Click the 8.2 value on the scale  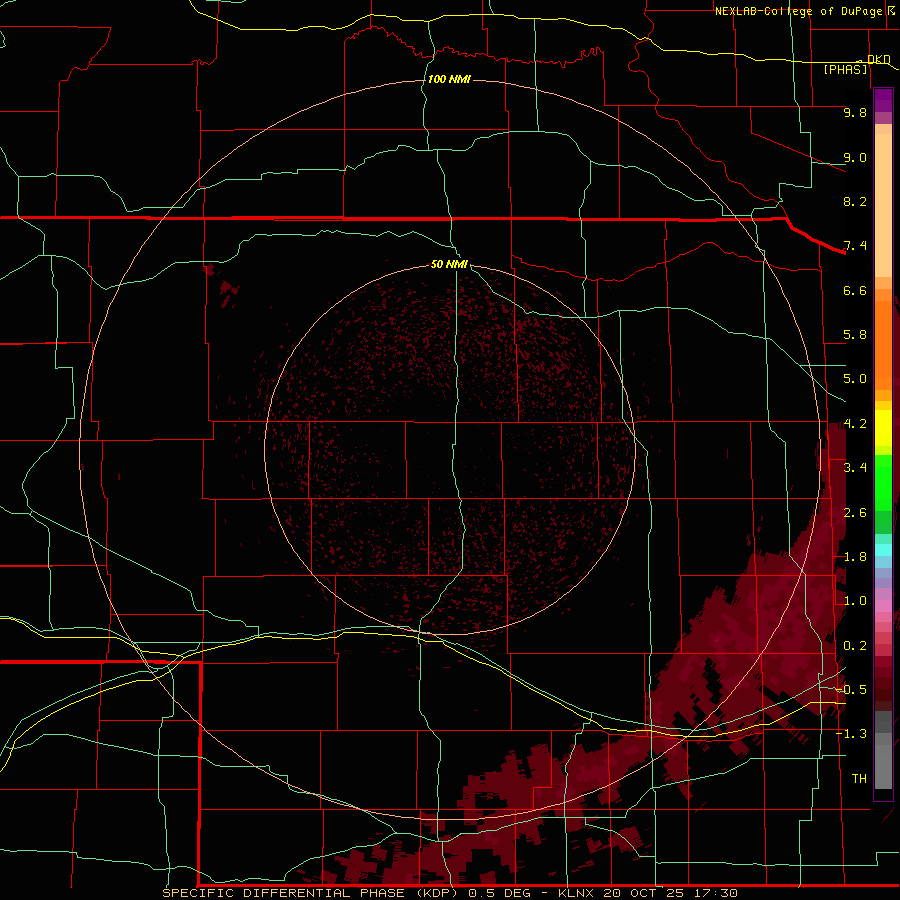(855, 201)
